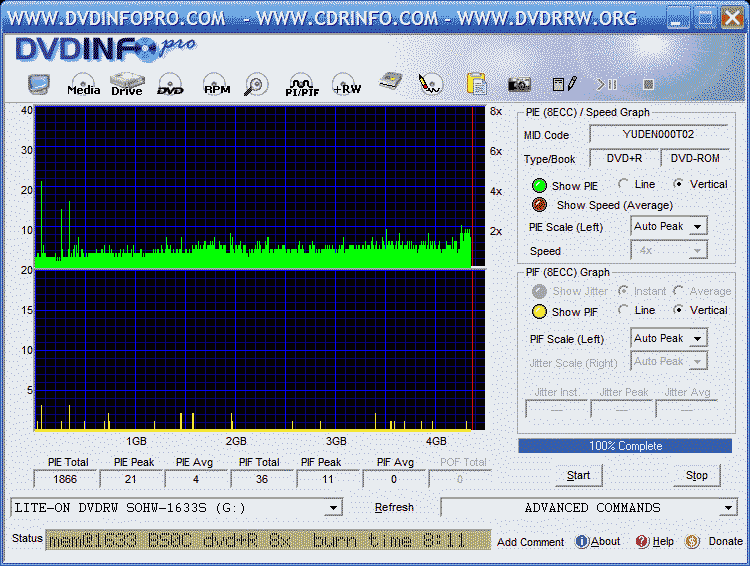Click the MID Code field YUDEN000T02

pos(659,134)
